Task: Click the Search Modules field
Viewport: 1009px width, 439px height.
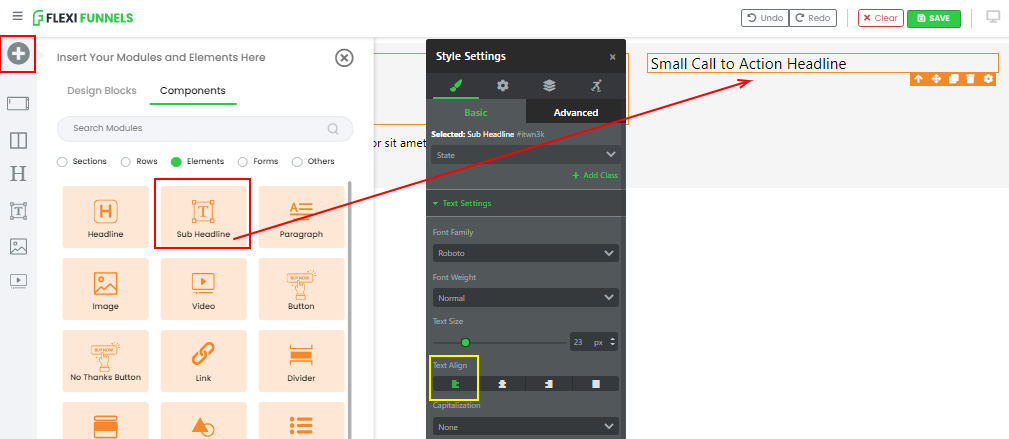Action: point(205,128)
